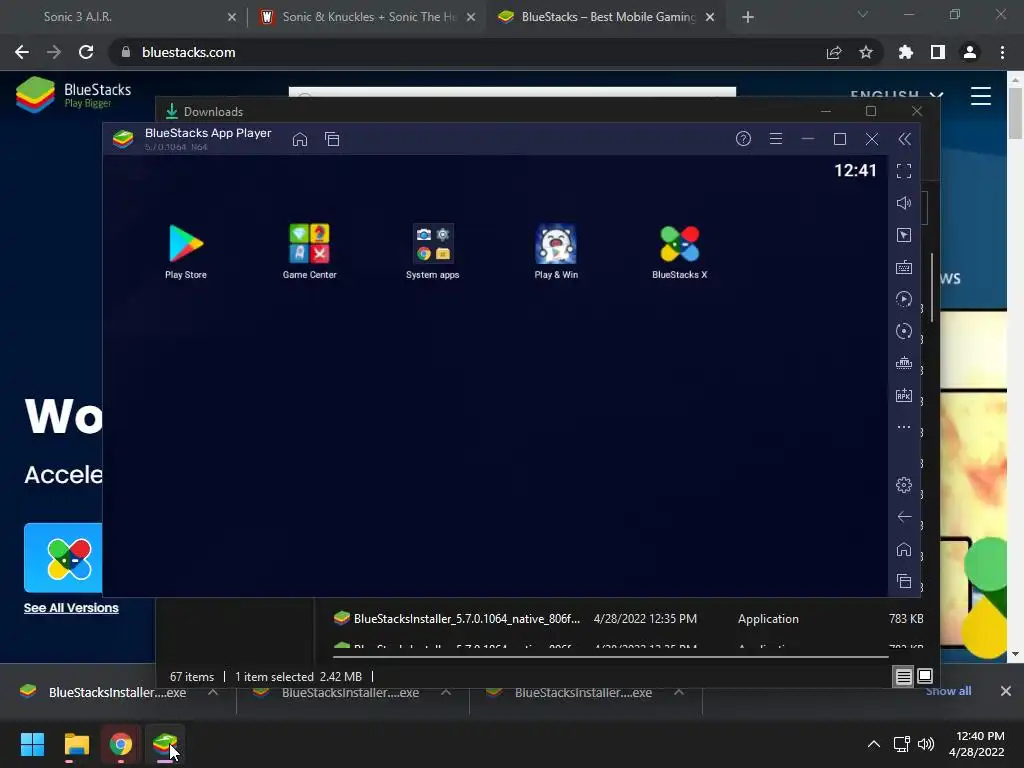Click Install APK icon

coord(904,395)
